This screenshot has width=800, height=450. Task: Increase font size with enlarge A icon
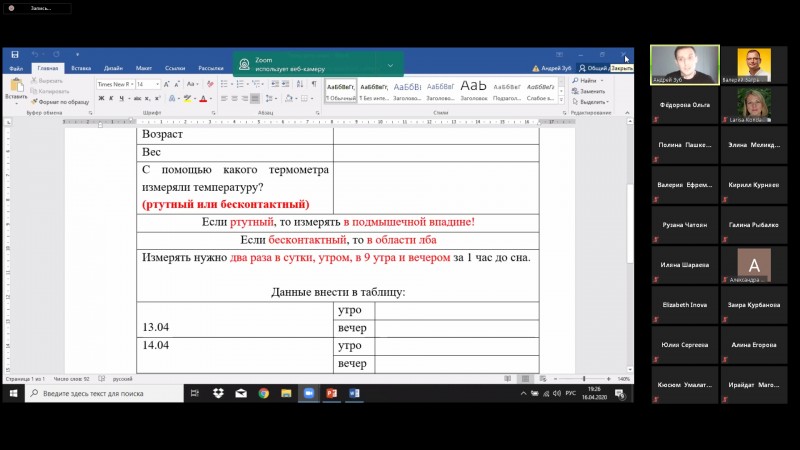pyautogui.click(x=166, y=84)
